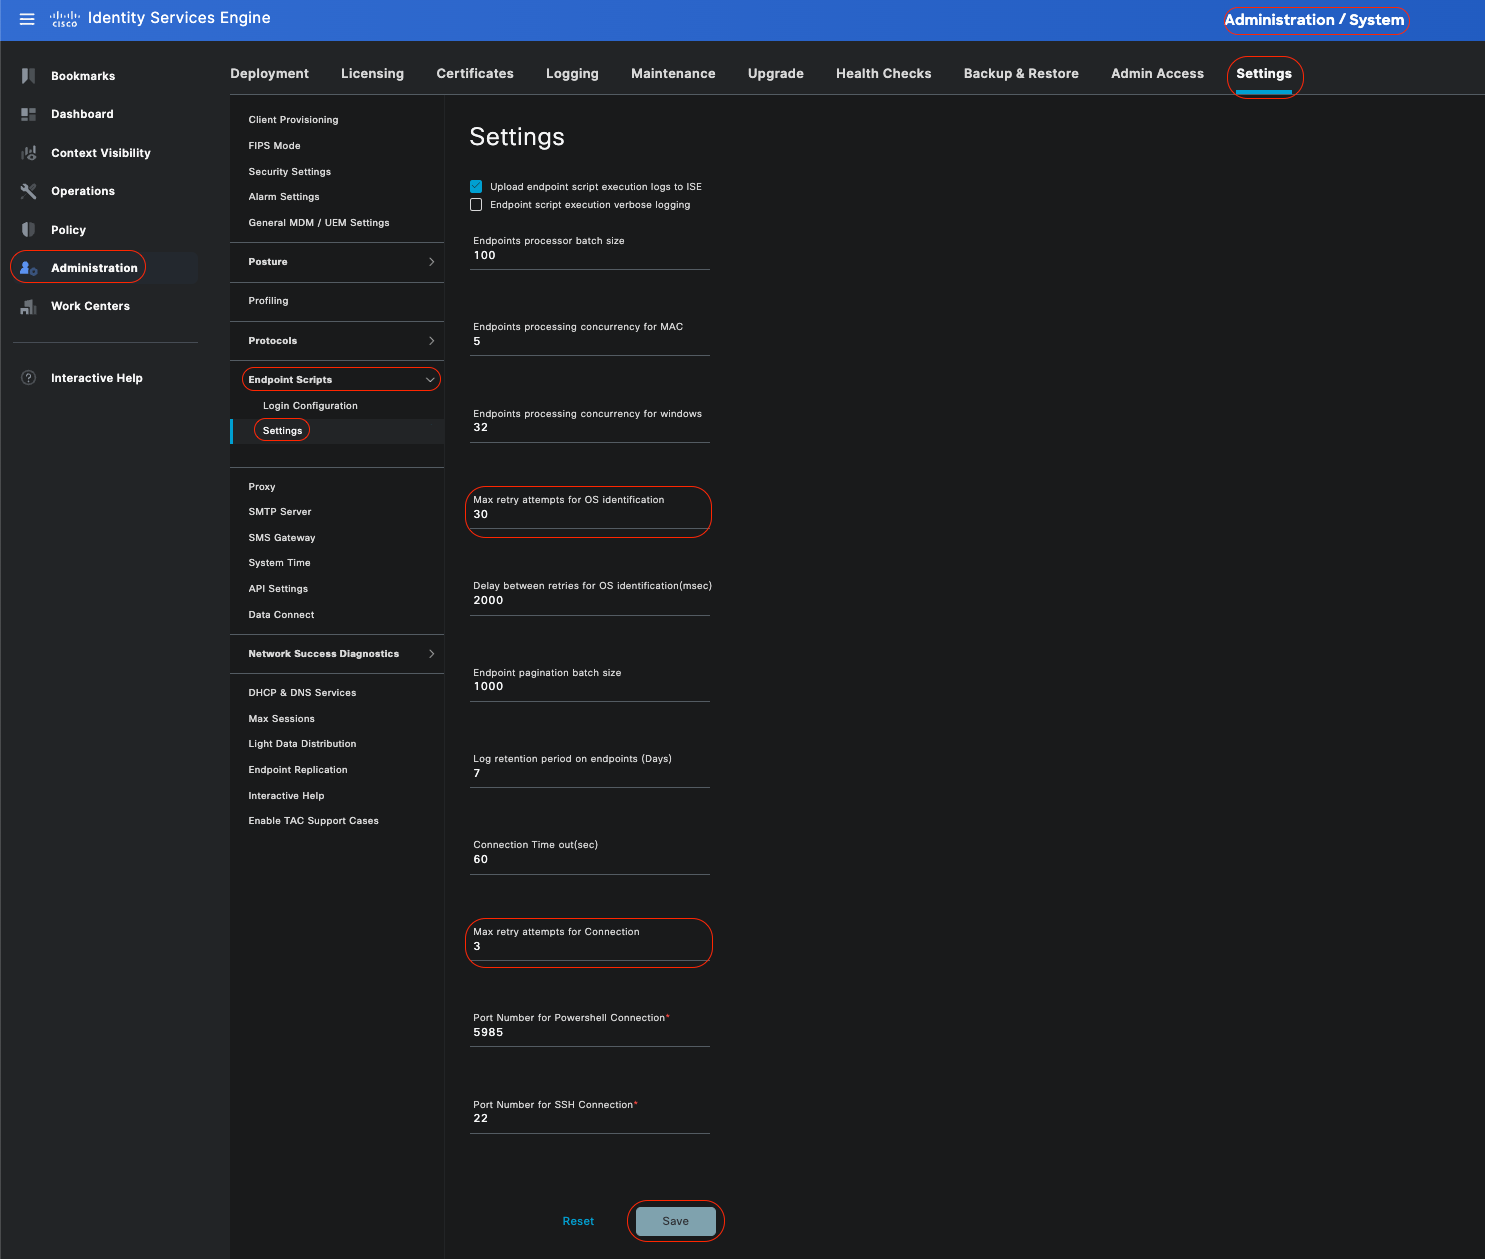Click the Interactive Help question-mark icon
The height and width of the screenshot is (1259, 1485).
point(28,378)
